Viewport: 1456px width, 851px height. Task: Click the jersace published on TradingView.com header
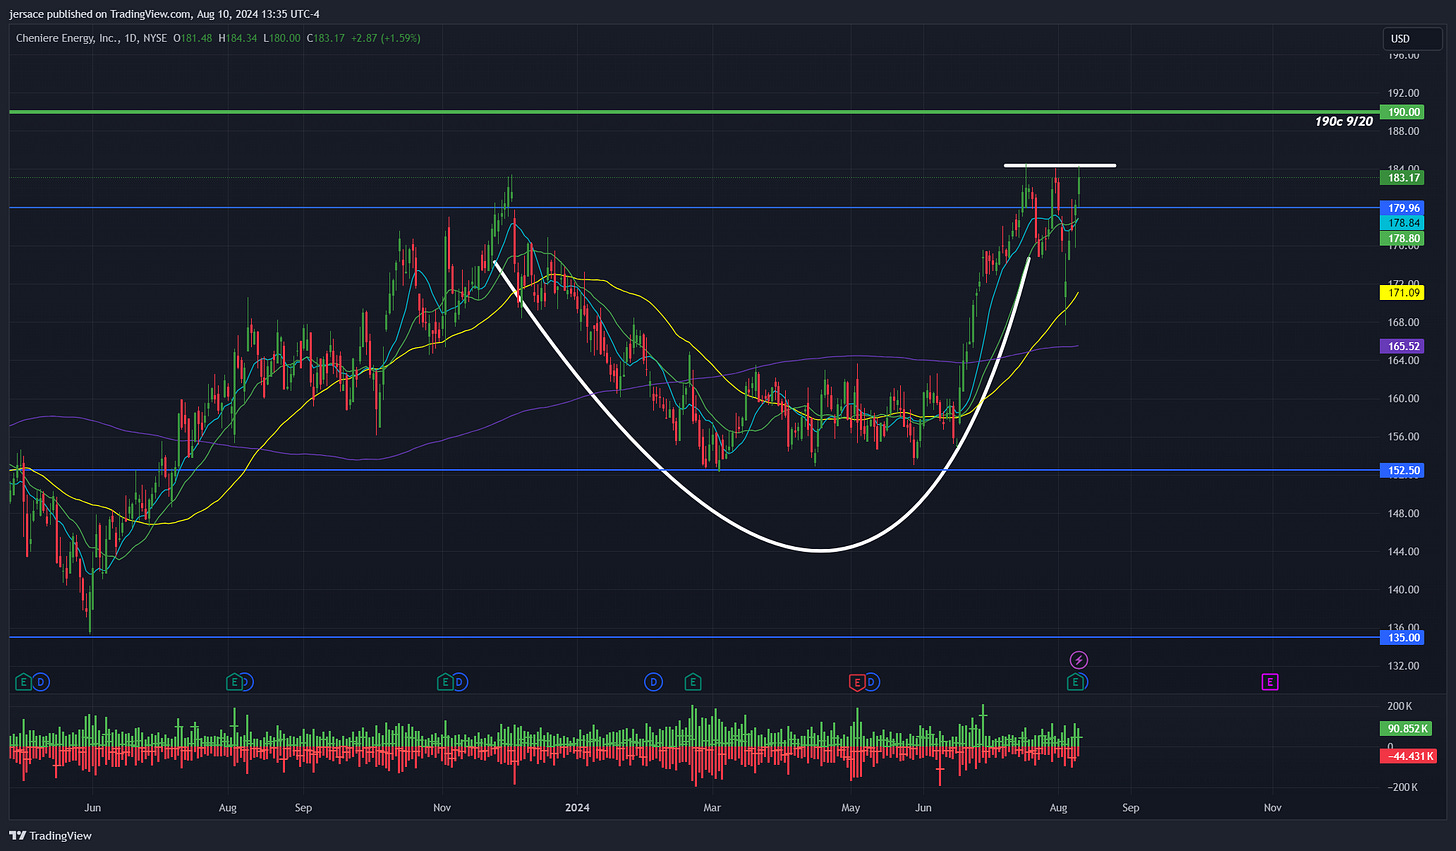pyautogui.click(x=164, y=13)
